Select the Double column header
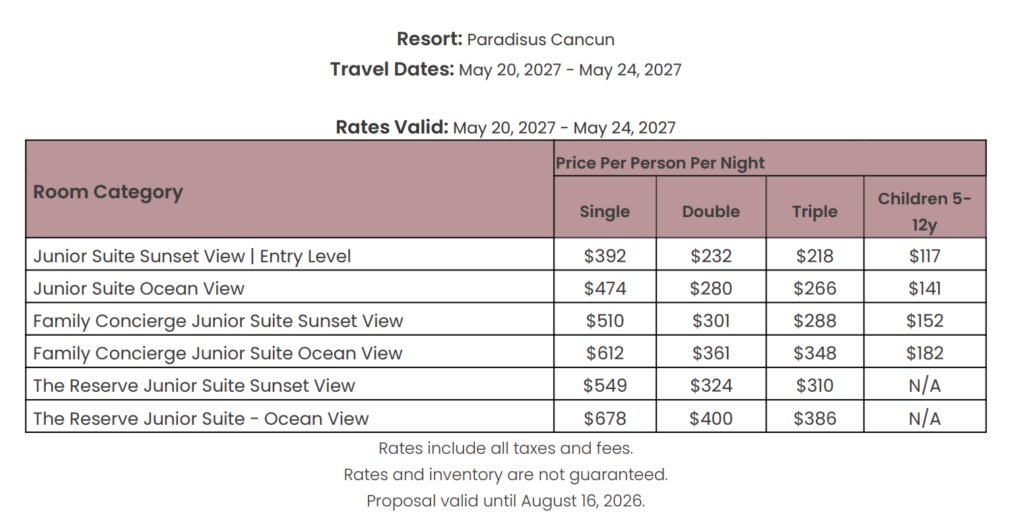 (x=711, y=207)
